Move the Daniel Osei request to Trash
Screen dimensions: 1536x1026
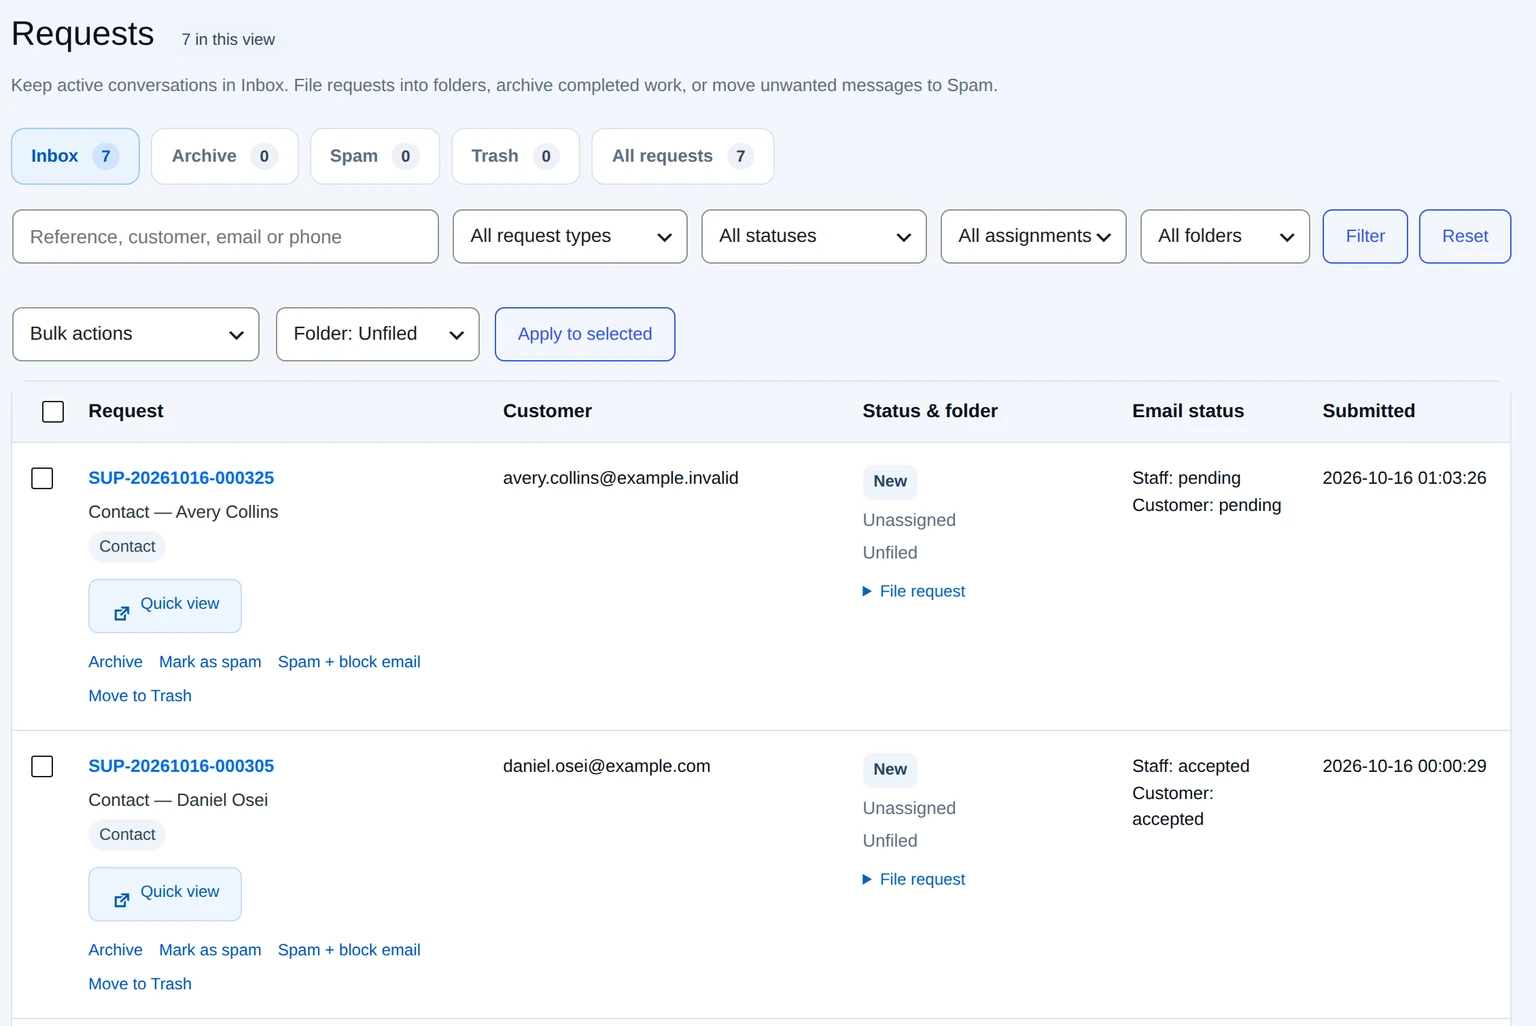(x=140, y=984)
